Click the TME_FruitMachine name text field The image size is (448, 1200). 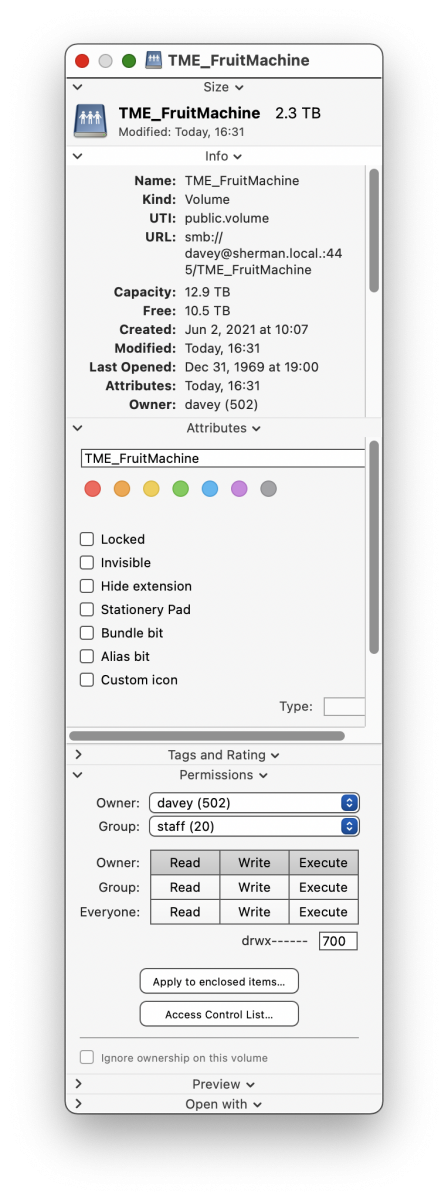[223, 458]
